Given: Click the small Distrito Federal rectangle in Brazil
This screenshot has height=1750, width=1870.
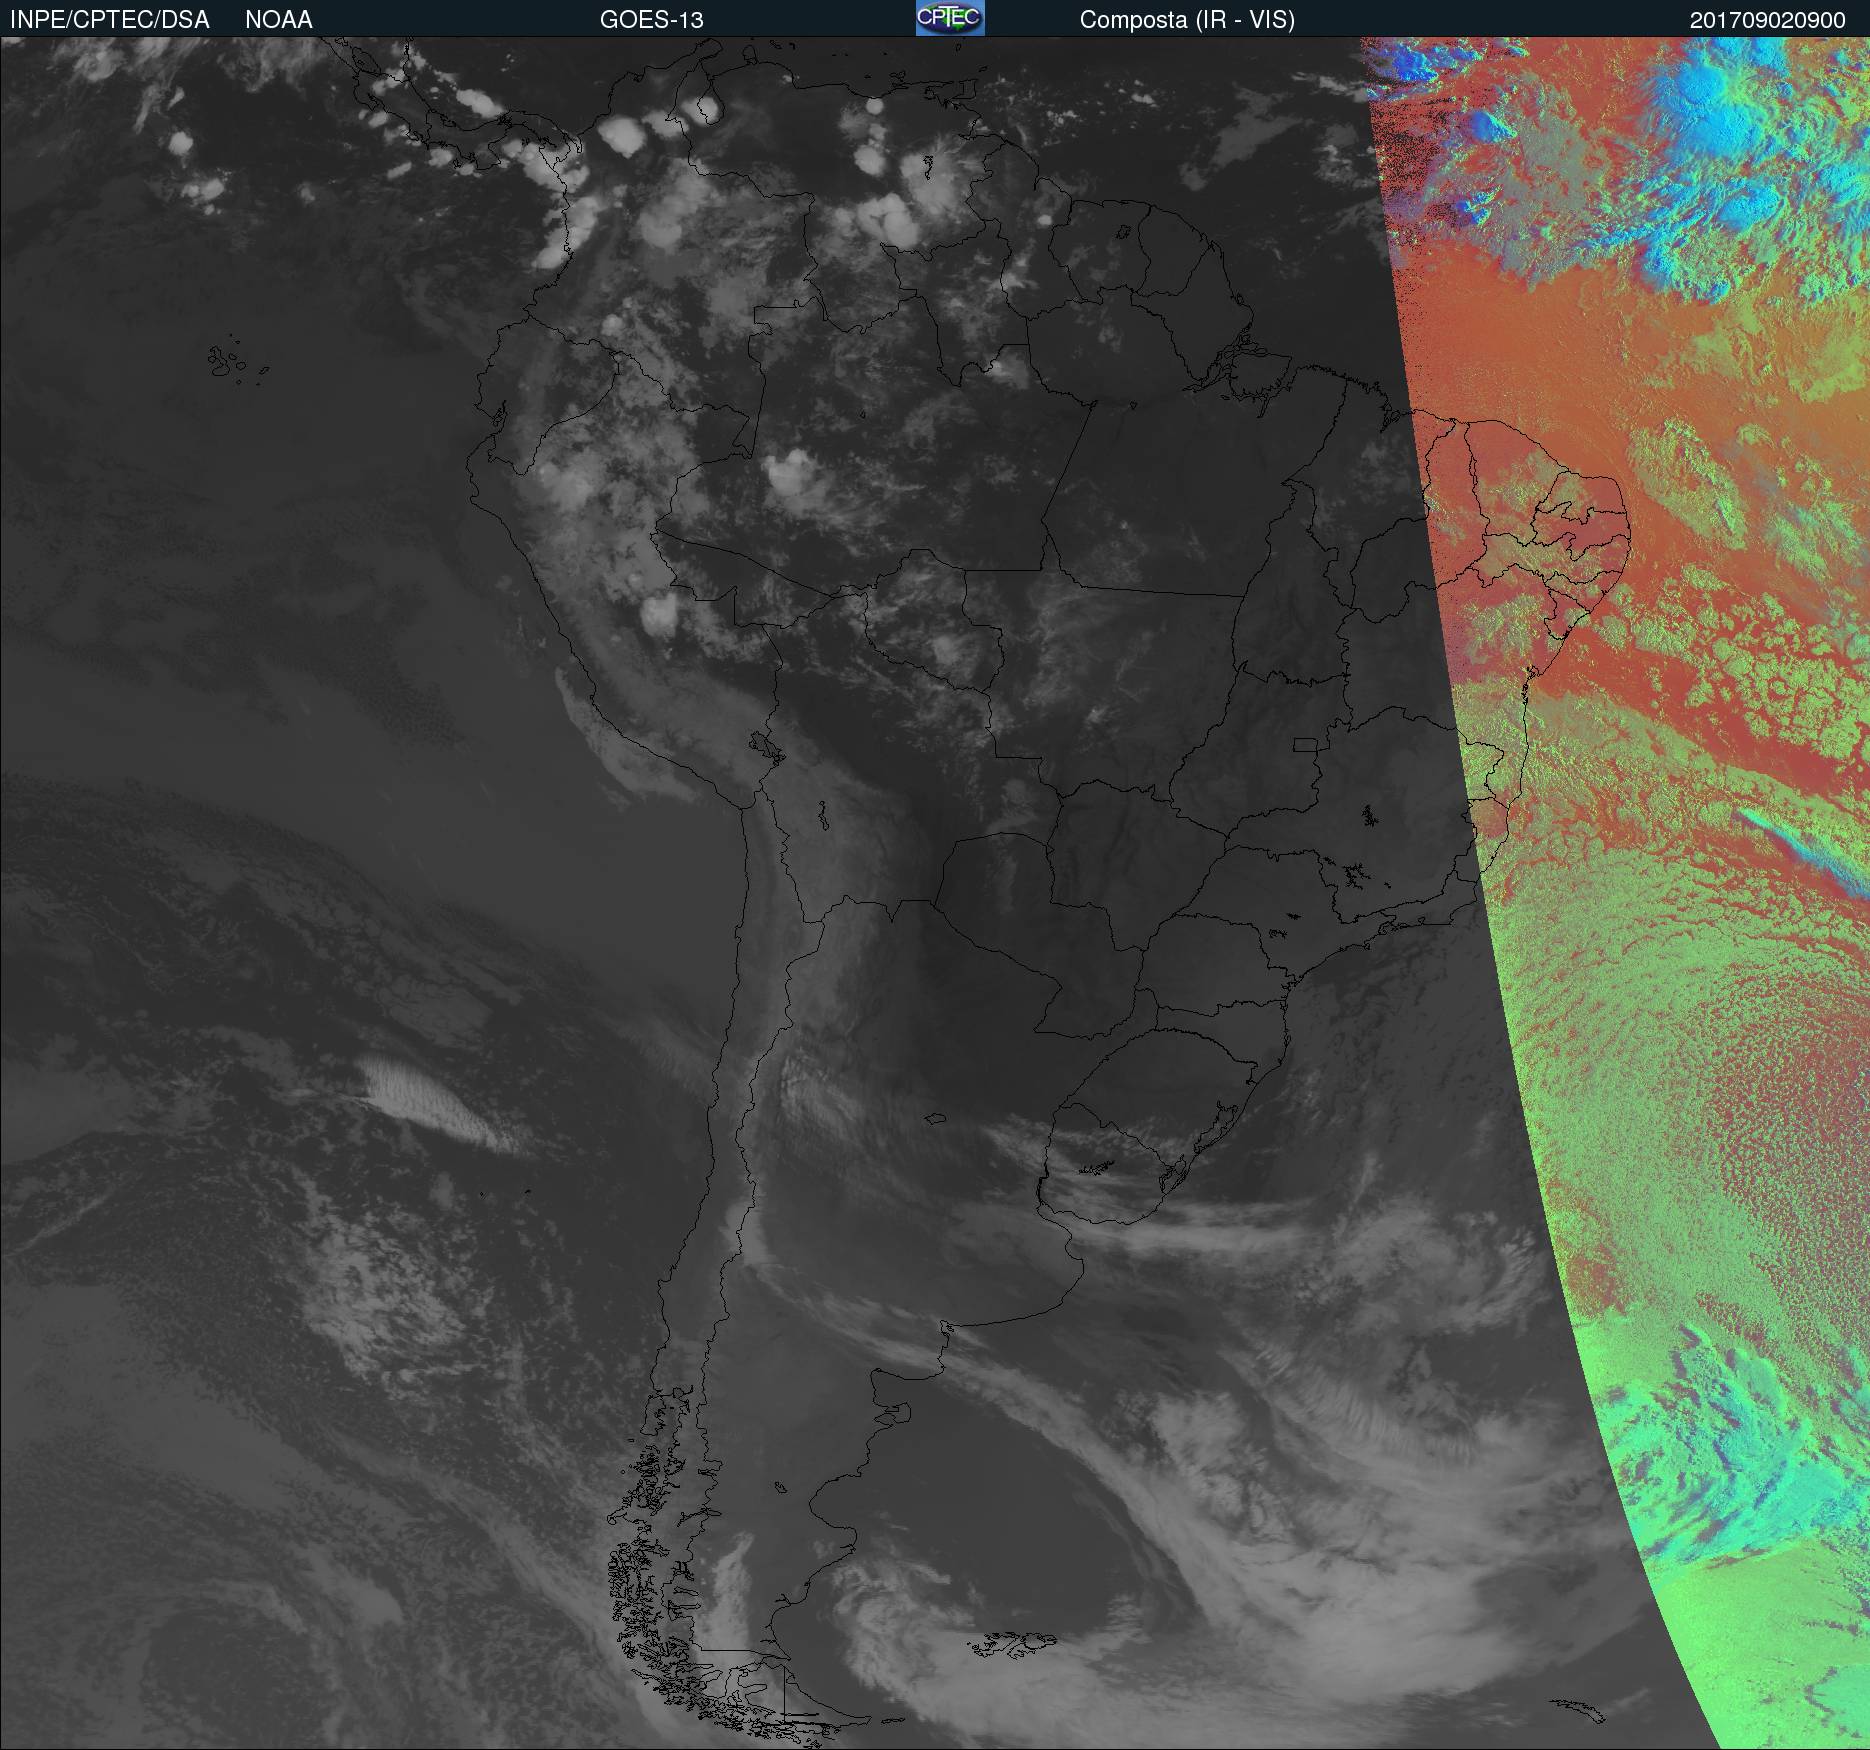Looking at the screenshot, I should point(1306,744).
